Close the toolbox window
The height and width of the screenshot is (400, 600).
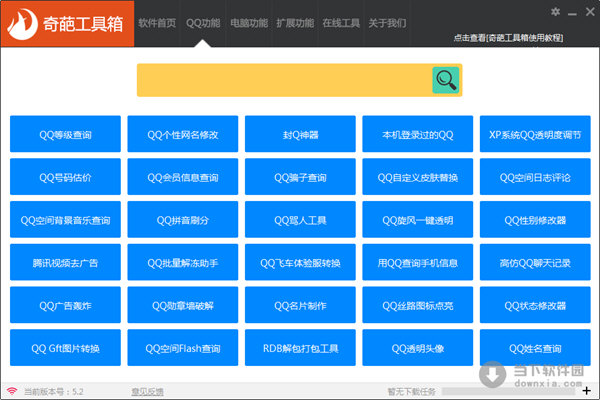pyautogui.click(x=590, y=12)
